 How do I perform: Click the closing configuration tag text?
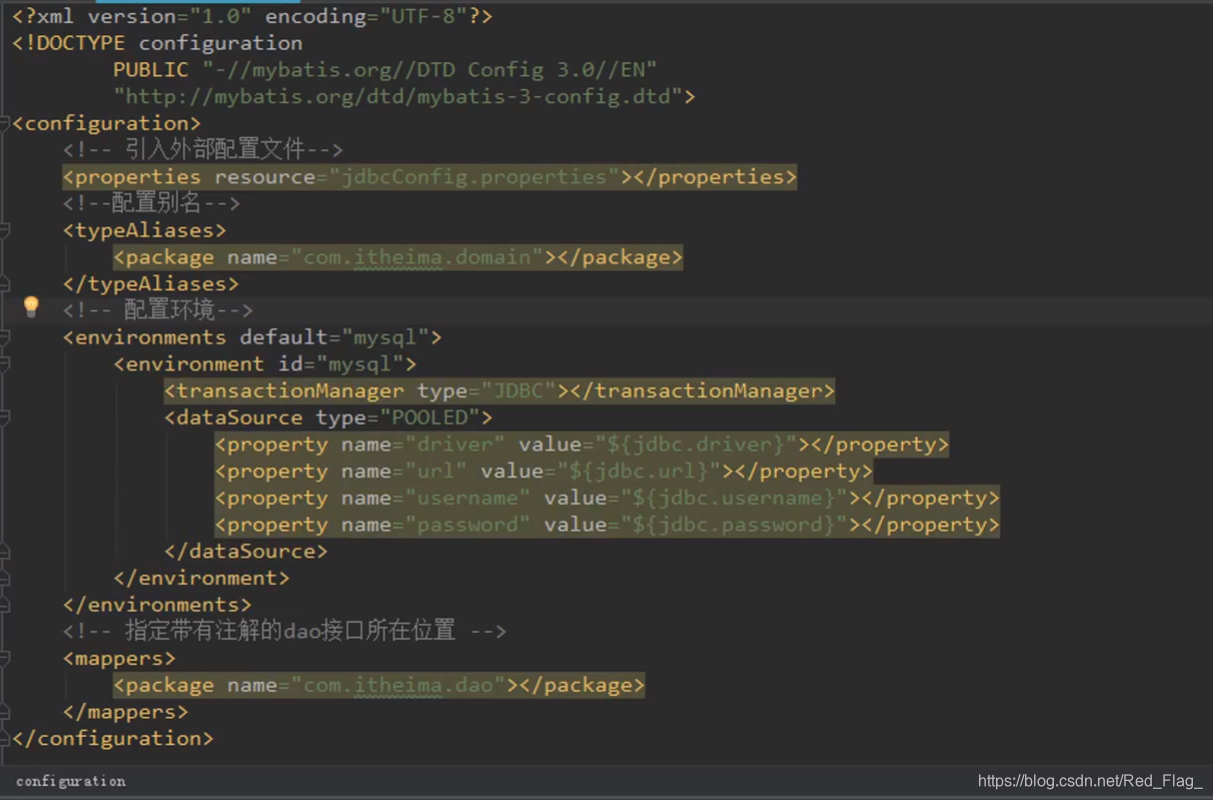click(x=113, y=739)
